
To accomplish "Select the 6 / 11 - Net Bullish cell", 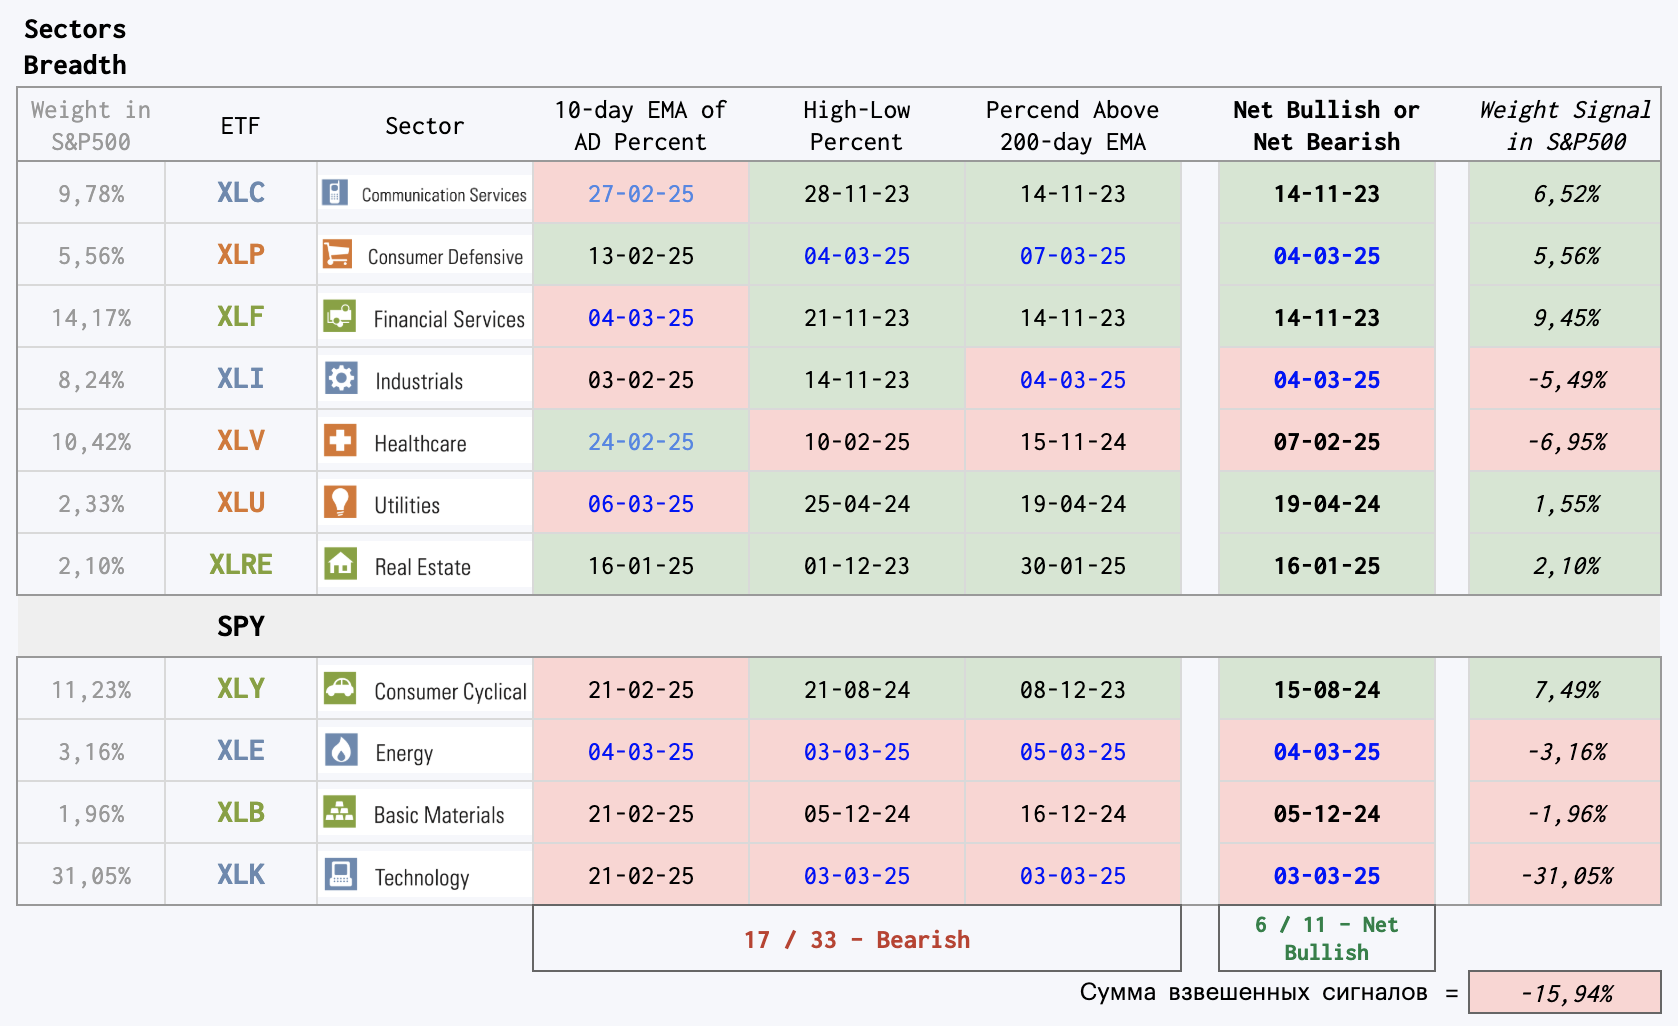I will click(x=1326, y=938).
